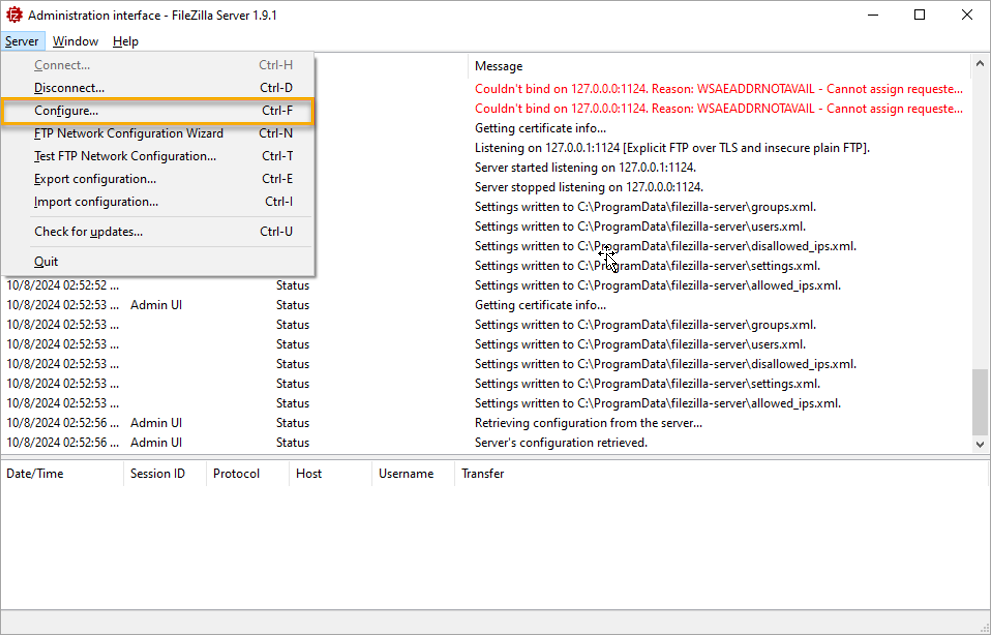Click the Date/Time column header in sessions pane

coord(62,473)
